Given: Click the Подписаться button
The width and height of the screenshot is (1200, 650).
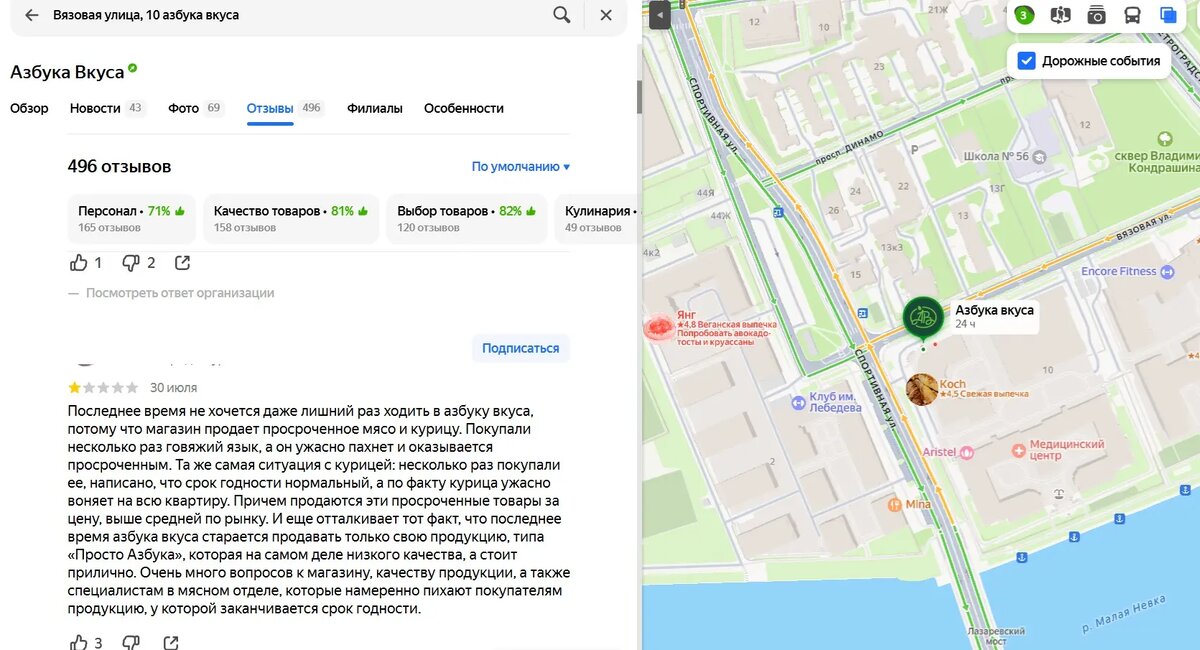Looking at the screenshot, I should point(521,348).
